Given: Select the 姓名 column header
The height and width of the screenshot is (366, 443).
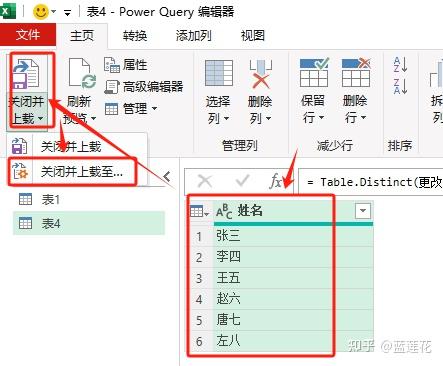Looking at the screenshot, I should tap(293, 211).
